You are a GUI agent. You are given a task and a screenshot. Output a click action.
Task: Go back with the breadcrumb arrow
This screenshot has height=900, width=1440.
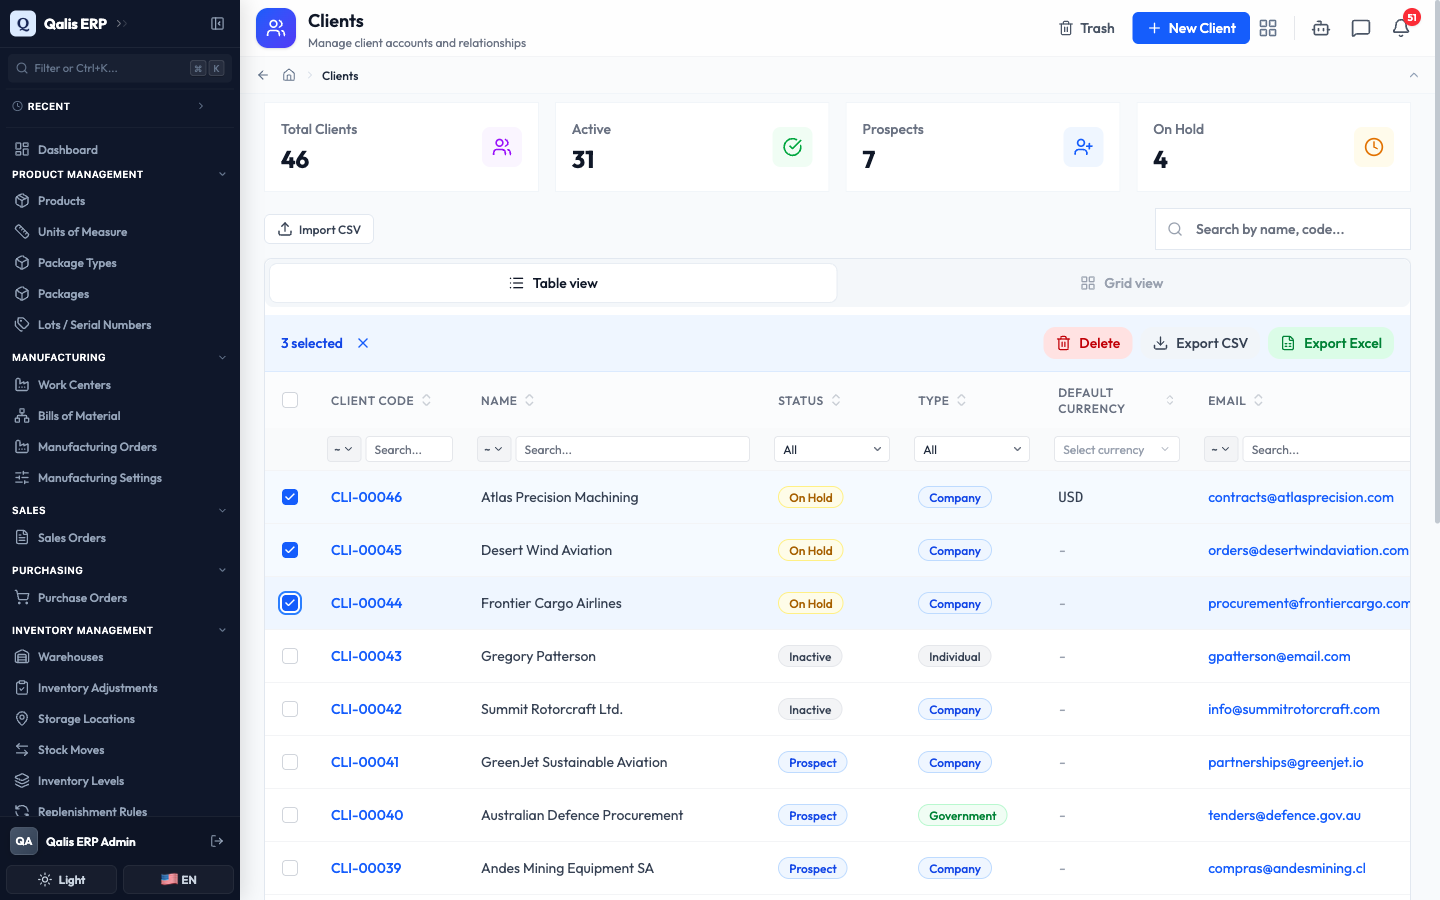263,75
